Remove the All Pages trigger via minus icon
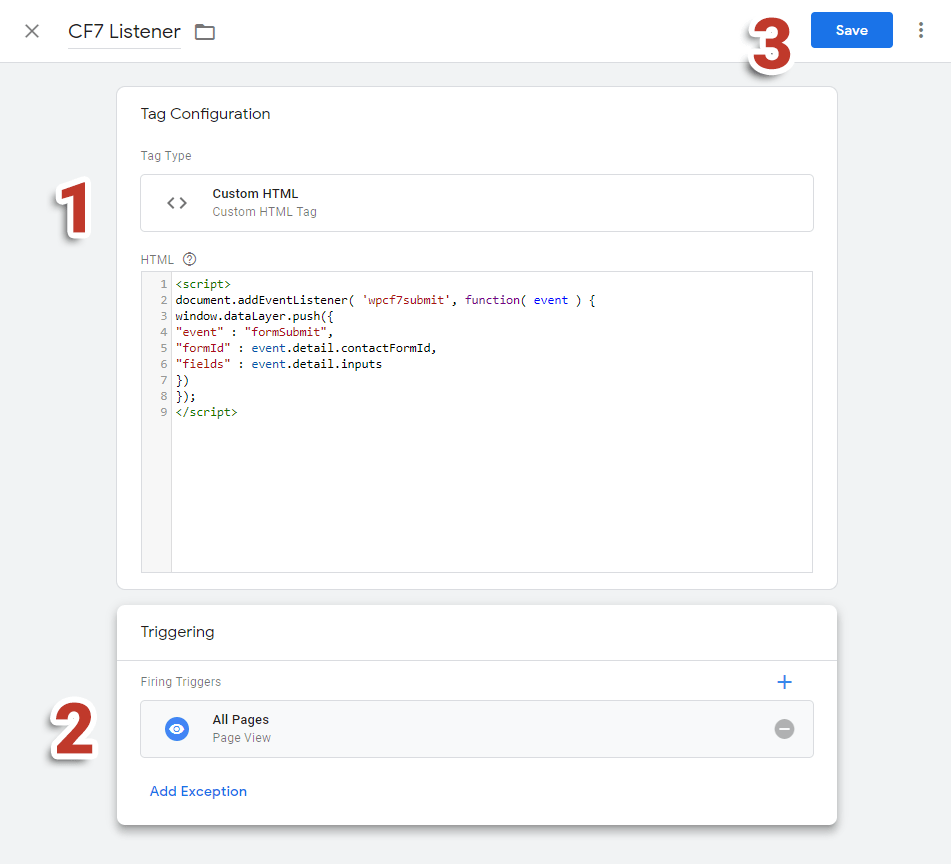 (785, 728)
